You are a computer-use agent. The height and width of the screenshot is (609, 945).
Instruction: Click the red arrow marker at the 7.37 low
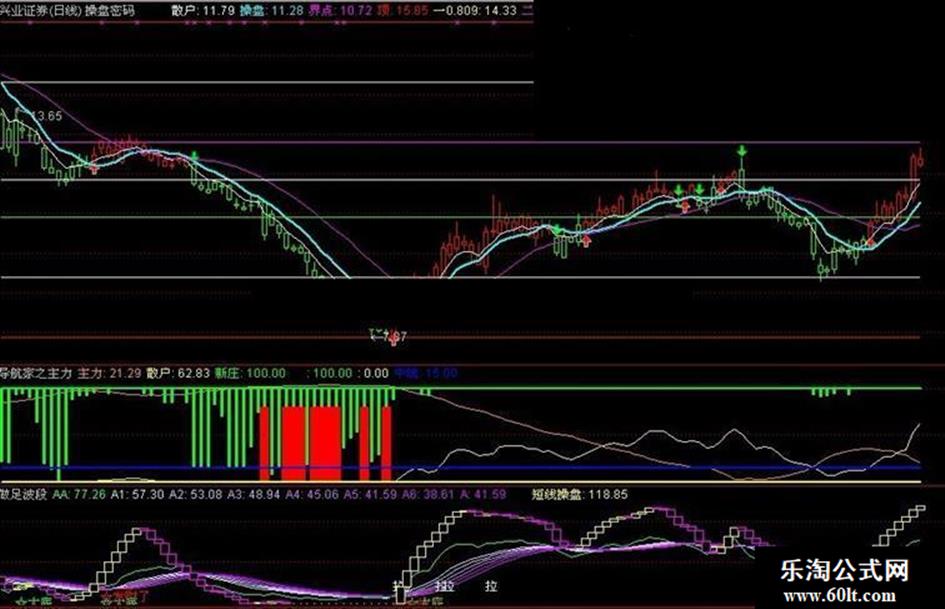point(394,338)
